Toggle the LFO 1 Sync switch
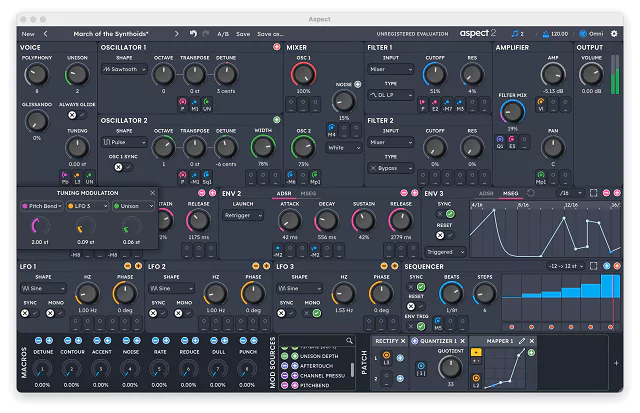The width and height of the screenshot is (640, 413). click(30, 313)
